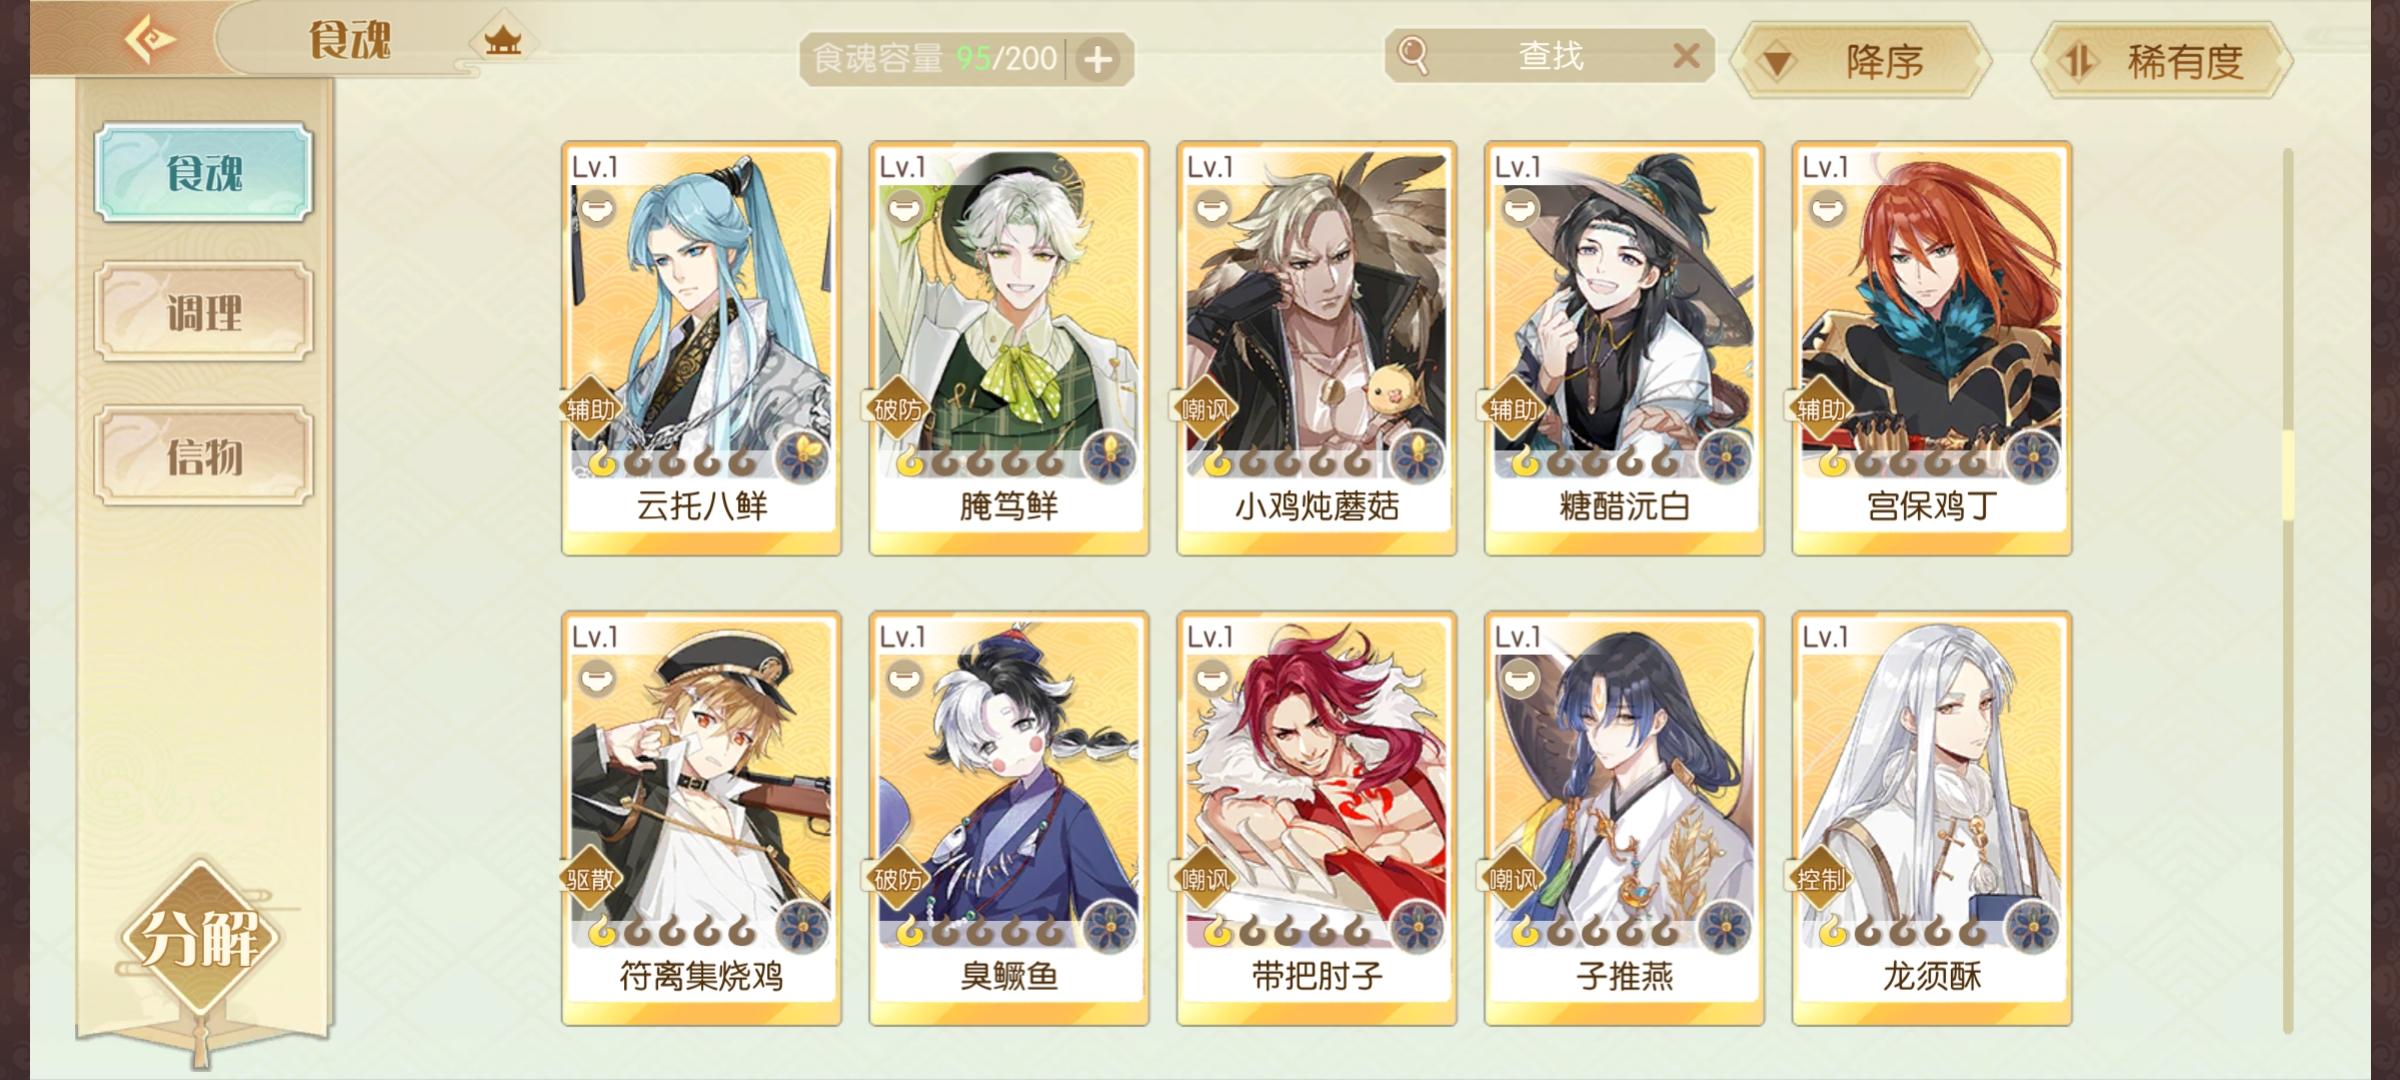
Task: Toggle bowl marker on 符离集烧鸡 card
Action: (x=596, y=680)
